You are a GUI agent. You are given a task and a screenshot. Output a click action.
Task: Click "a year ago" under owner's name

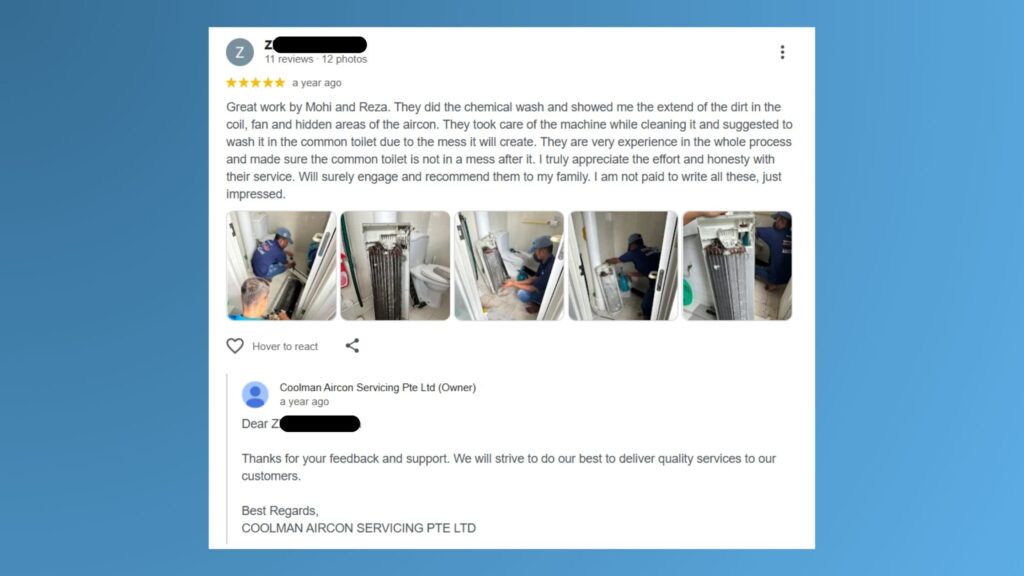point(304,402)
